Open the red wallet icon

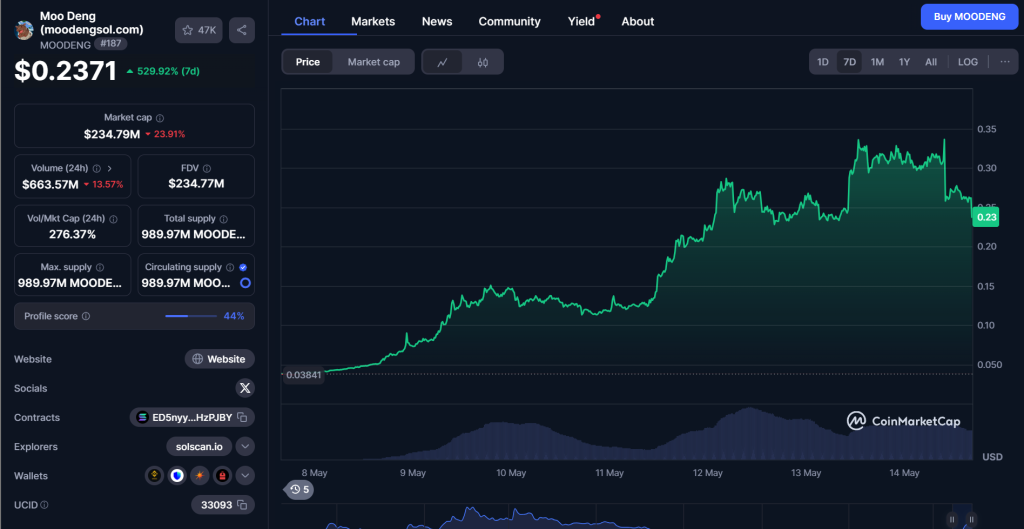[221, 476]
